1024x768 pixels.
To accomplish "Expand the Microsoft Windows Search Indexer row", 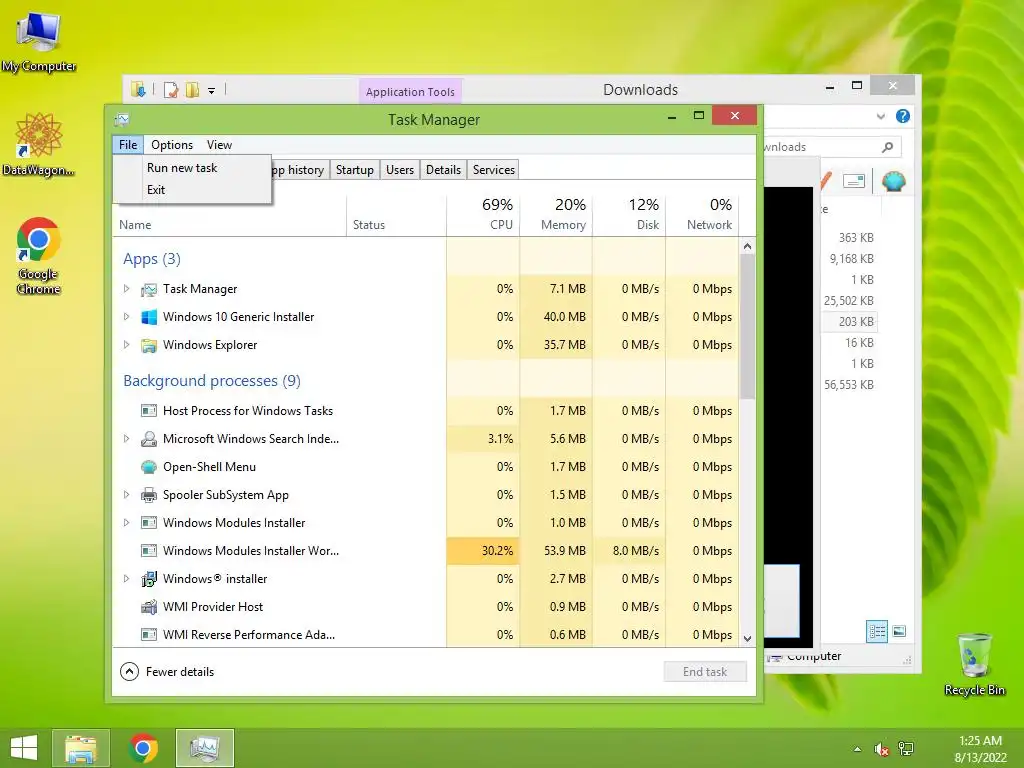I will pos(127,439).
